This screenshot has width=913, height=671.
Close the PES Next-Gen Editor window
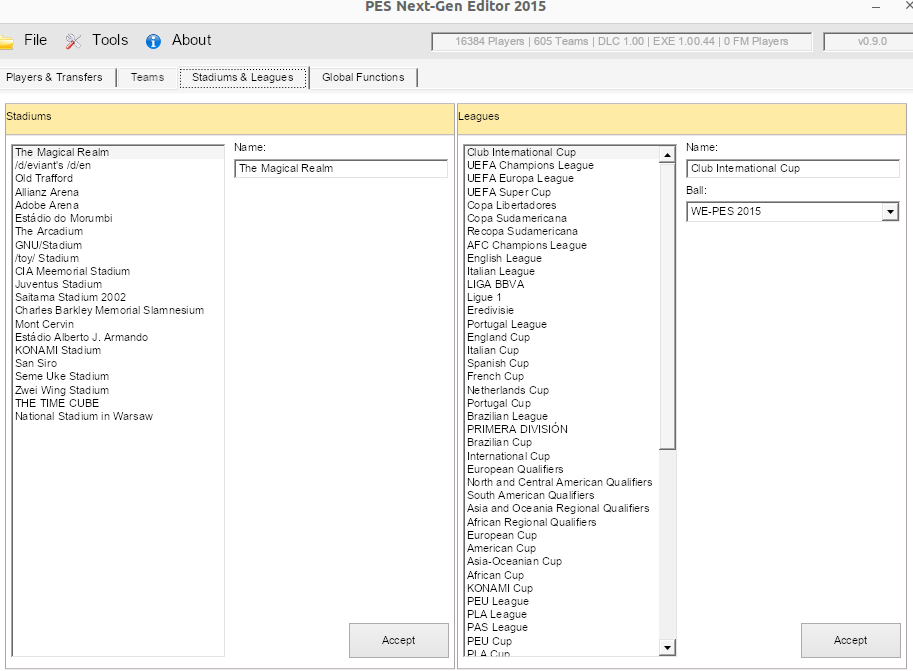pyautogui.click(x=908, y=6)
